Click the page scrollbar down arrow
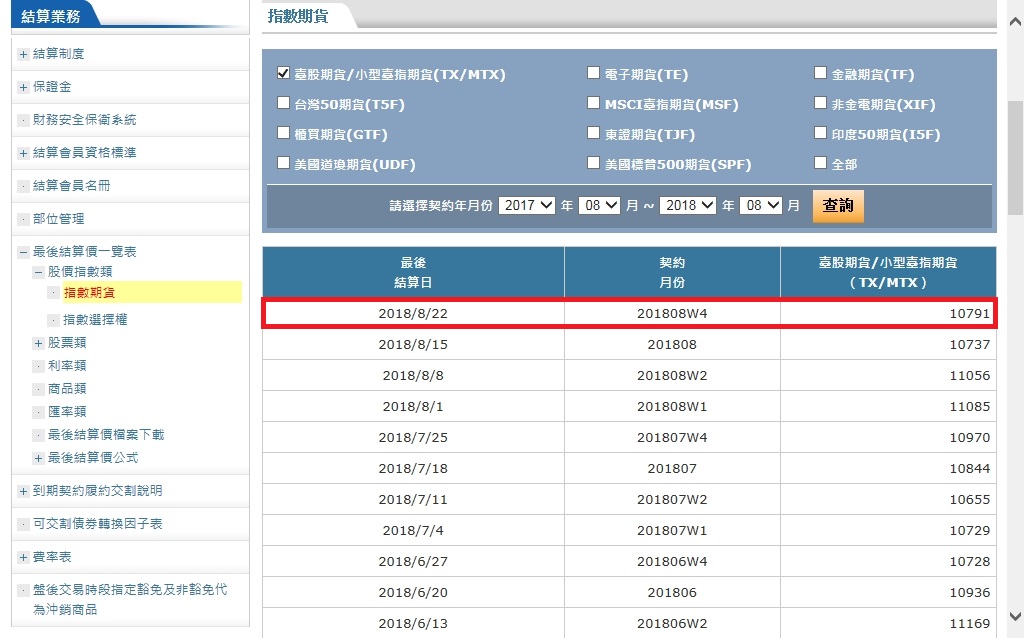This screenshot has width=1024, height=638. [x=1015, y=616]
